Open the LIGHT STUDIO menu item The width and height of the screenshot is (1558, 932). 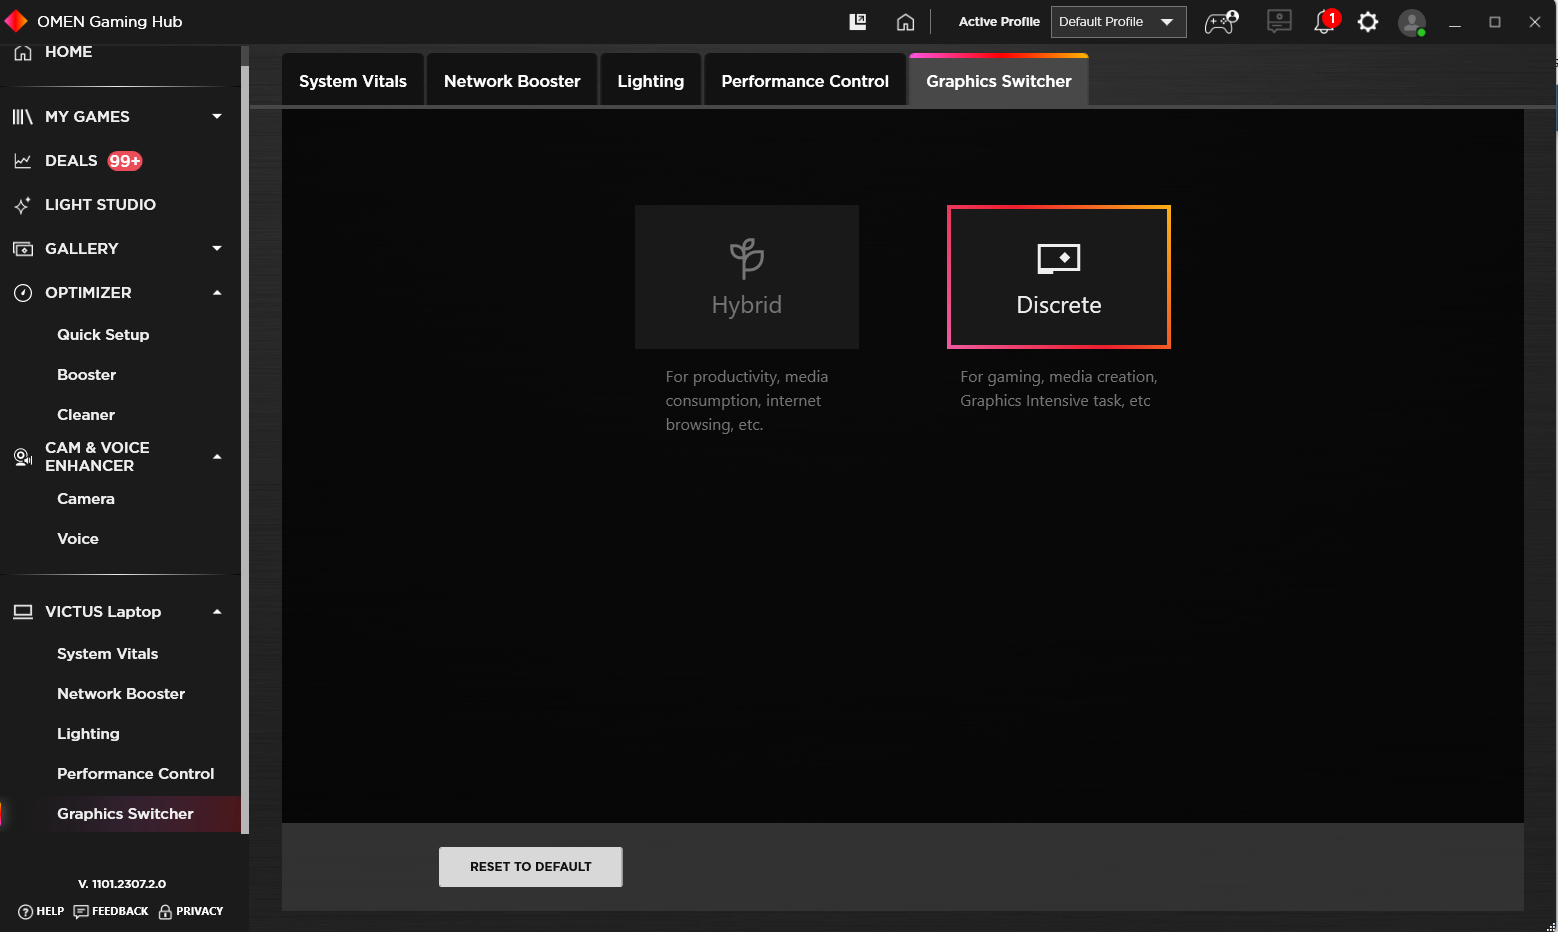pyautogui.click(x=100, y=205)
